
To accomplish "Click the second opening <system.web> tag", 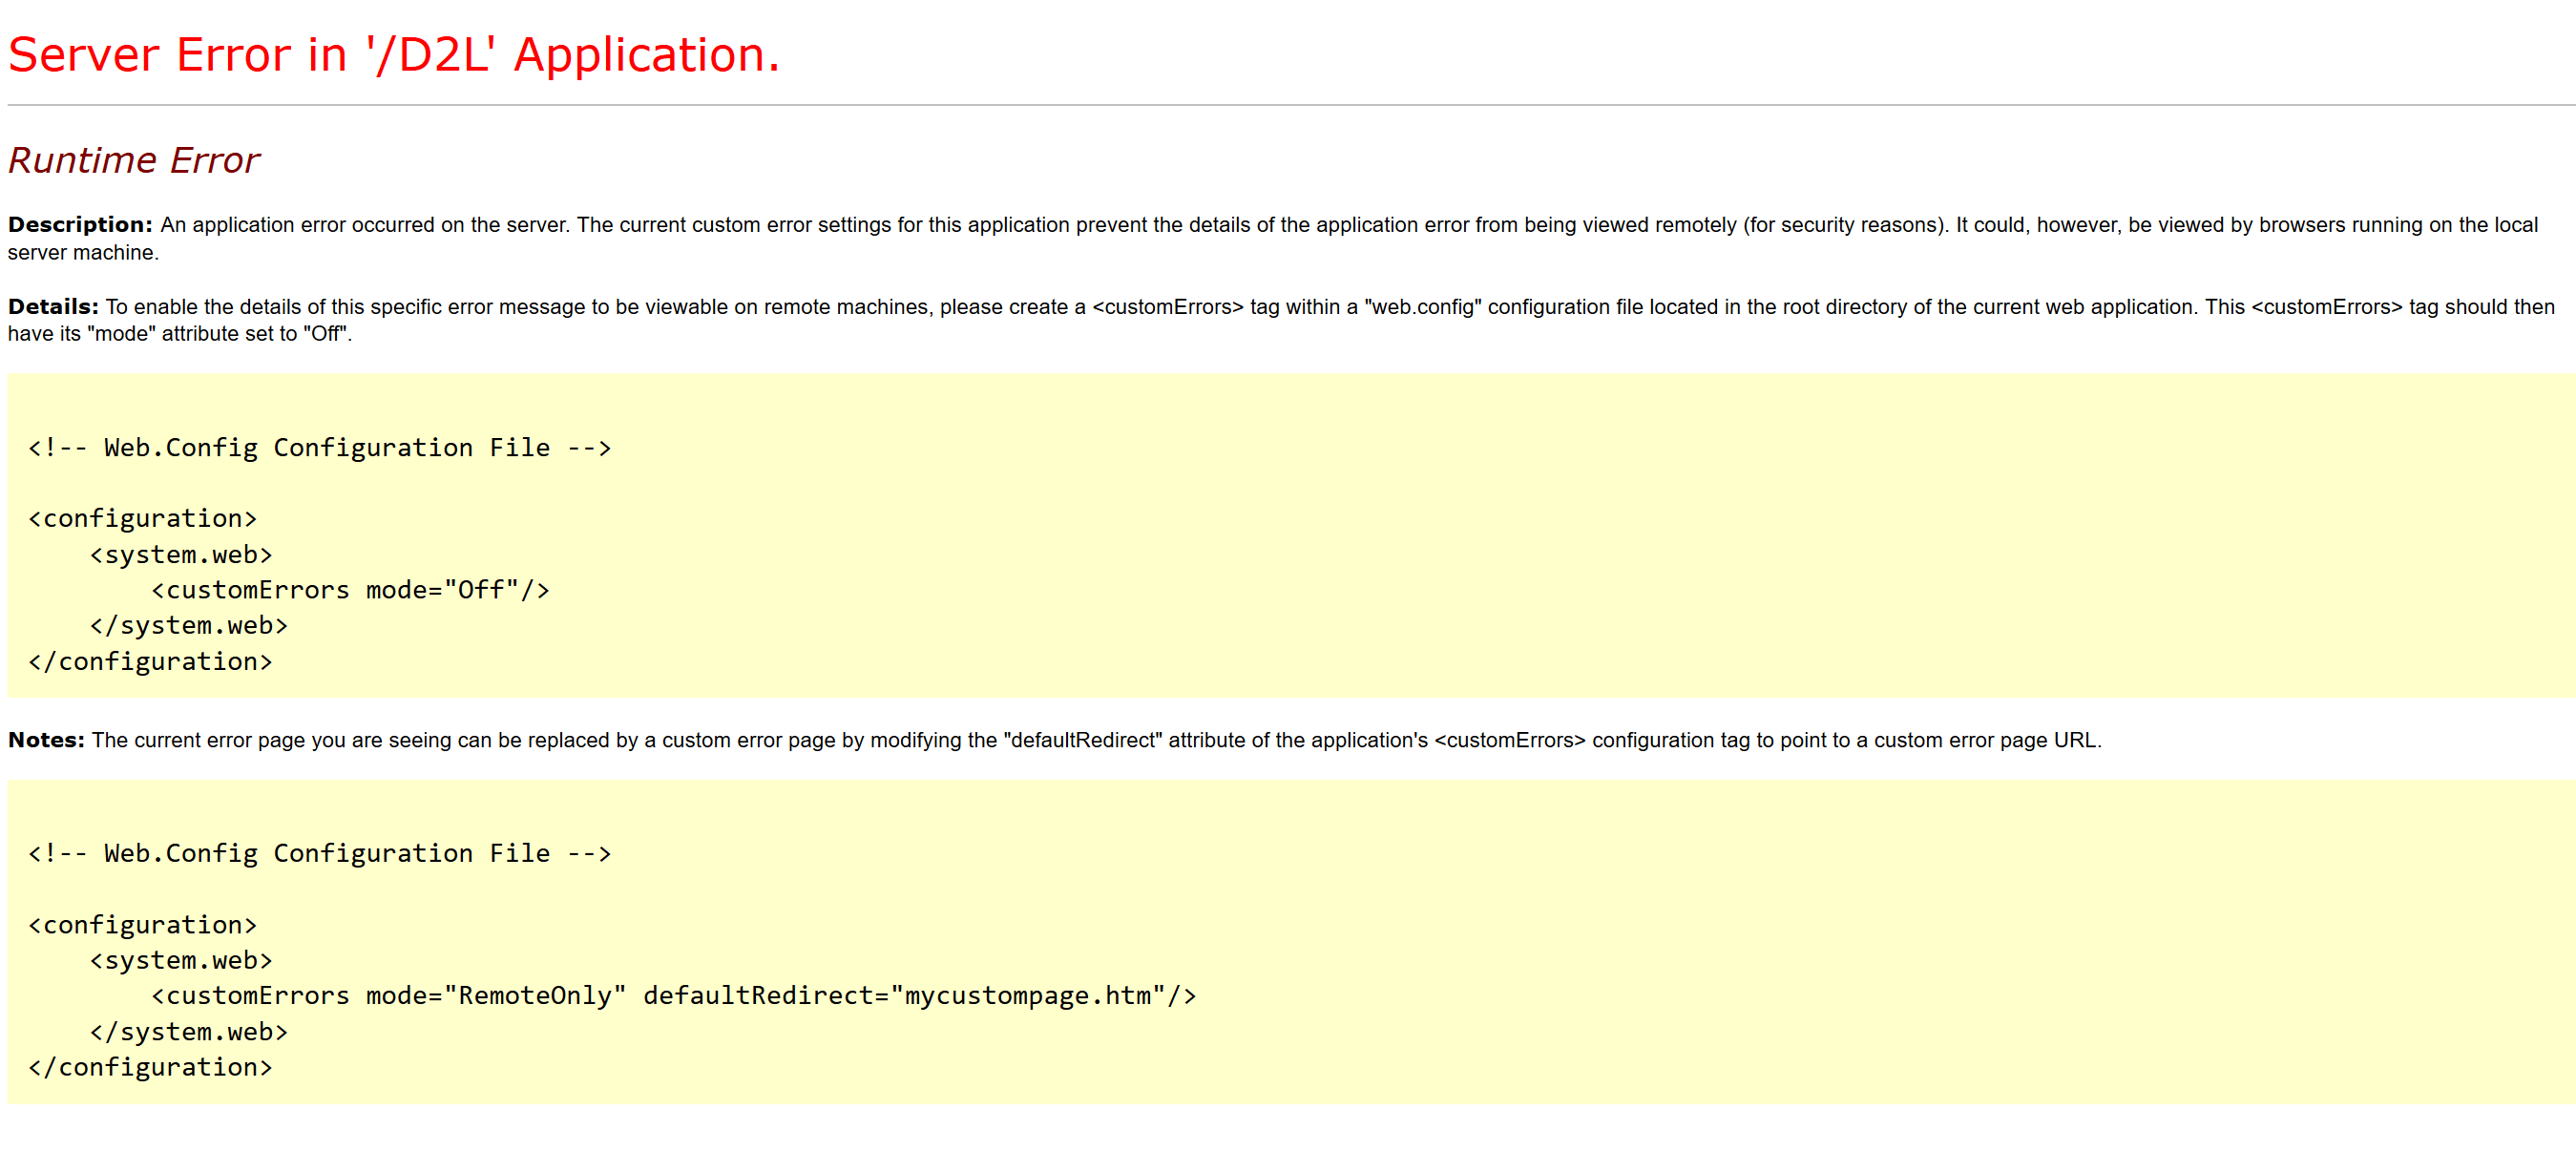I will (x=181, y=960).
